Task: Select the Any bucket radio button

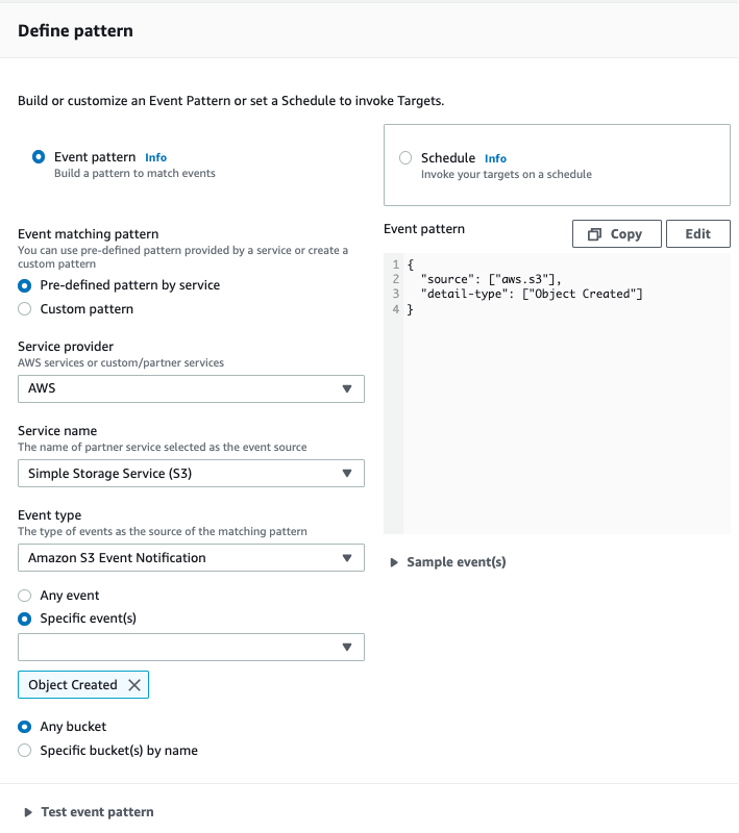Action: tap(24, 727)
